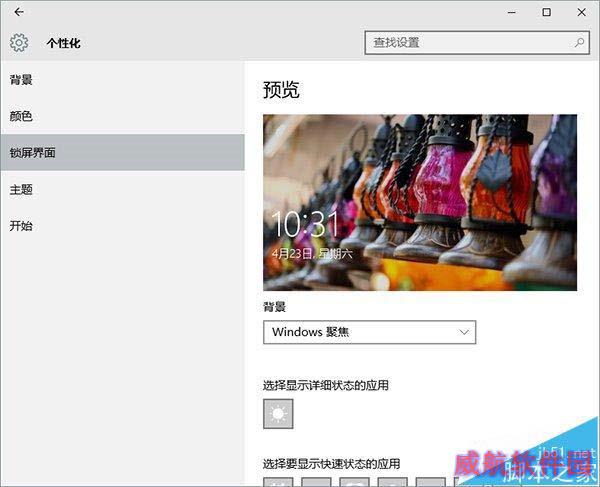Click the 预览 heading text
This screenshot has height=487, width=600.
(x=281, y=90)
